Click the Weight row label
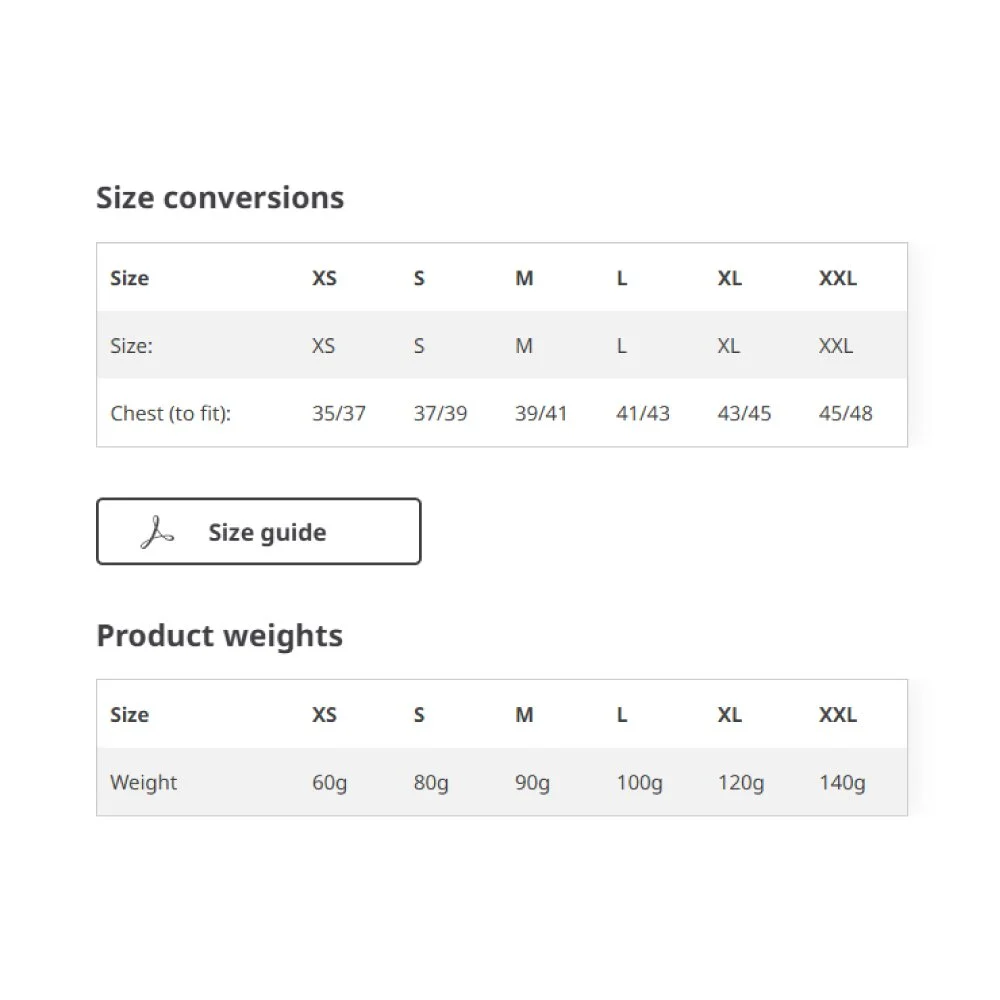Image resolution: width=1000 pixels, height=1000 pixels. [143, 783]
